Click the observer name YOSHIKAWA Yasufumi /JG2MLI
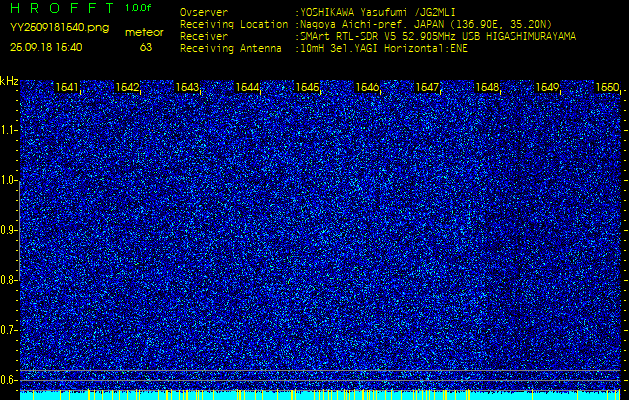 378,12
